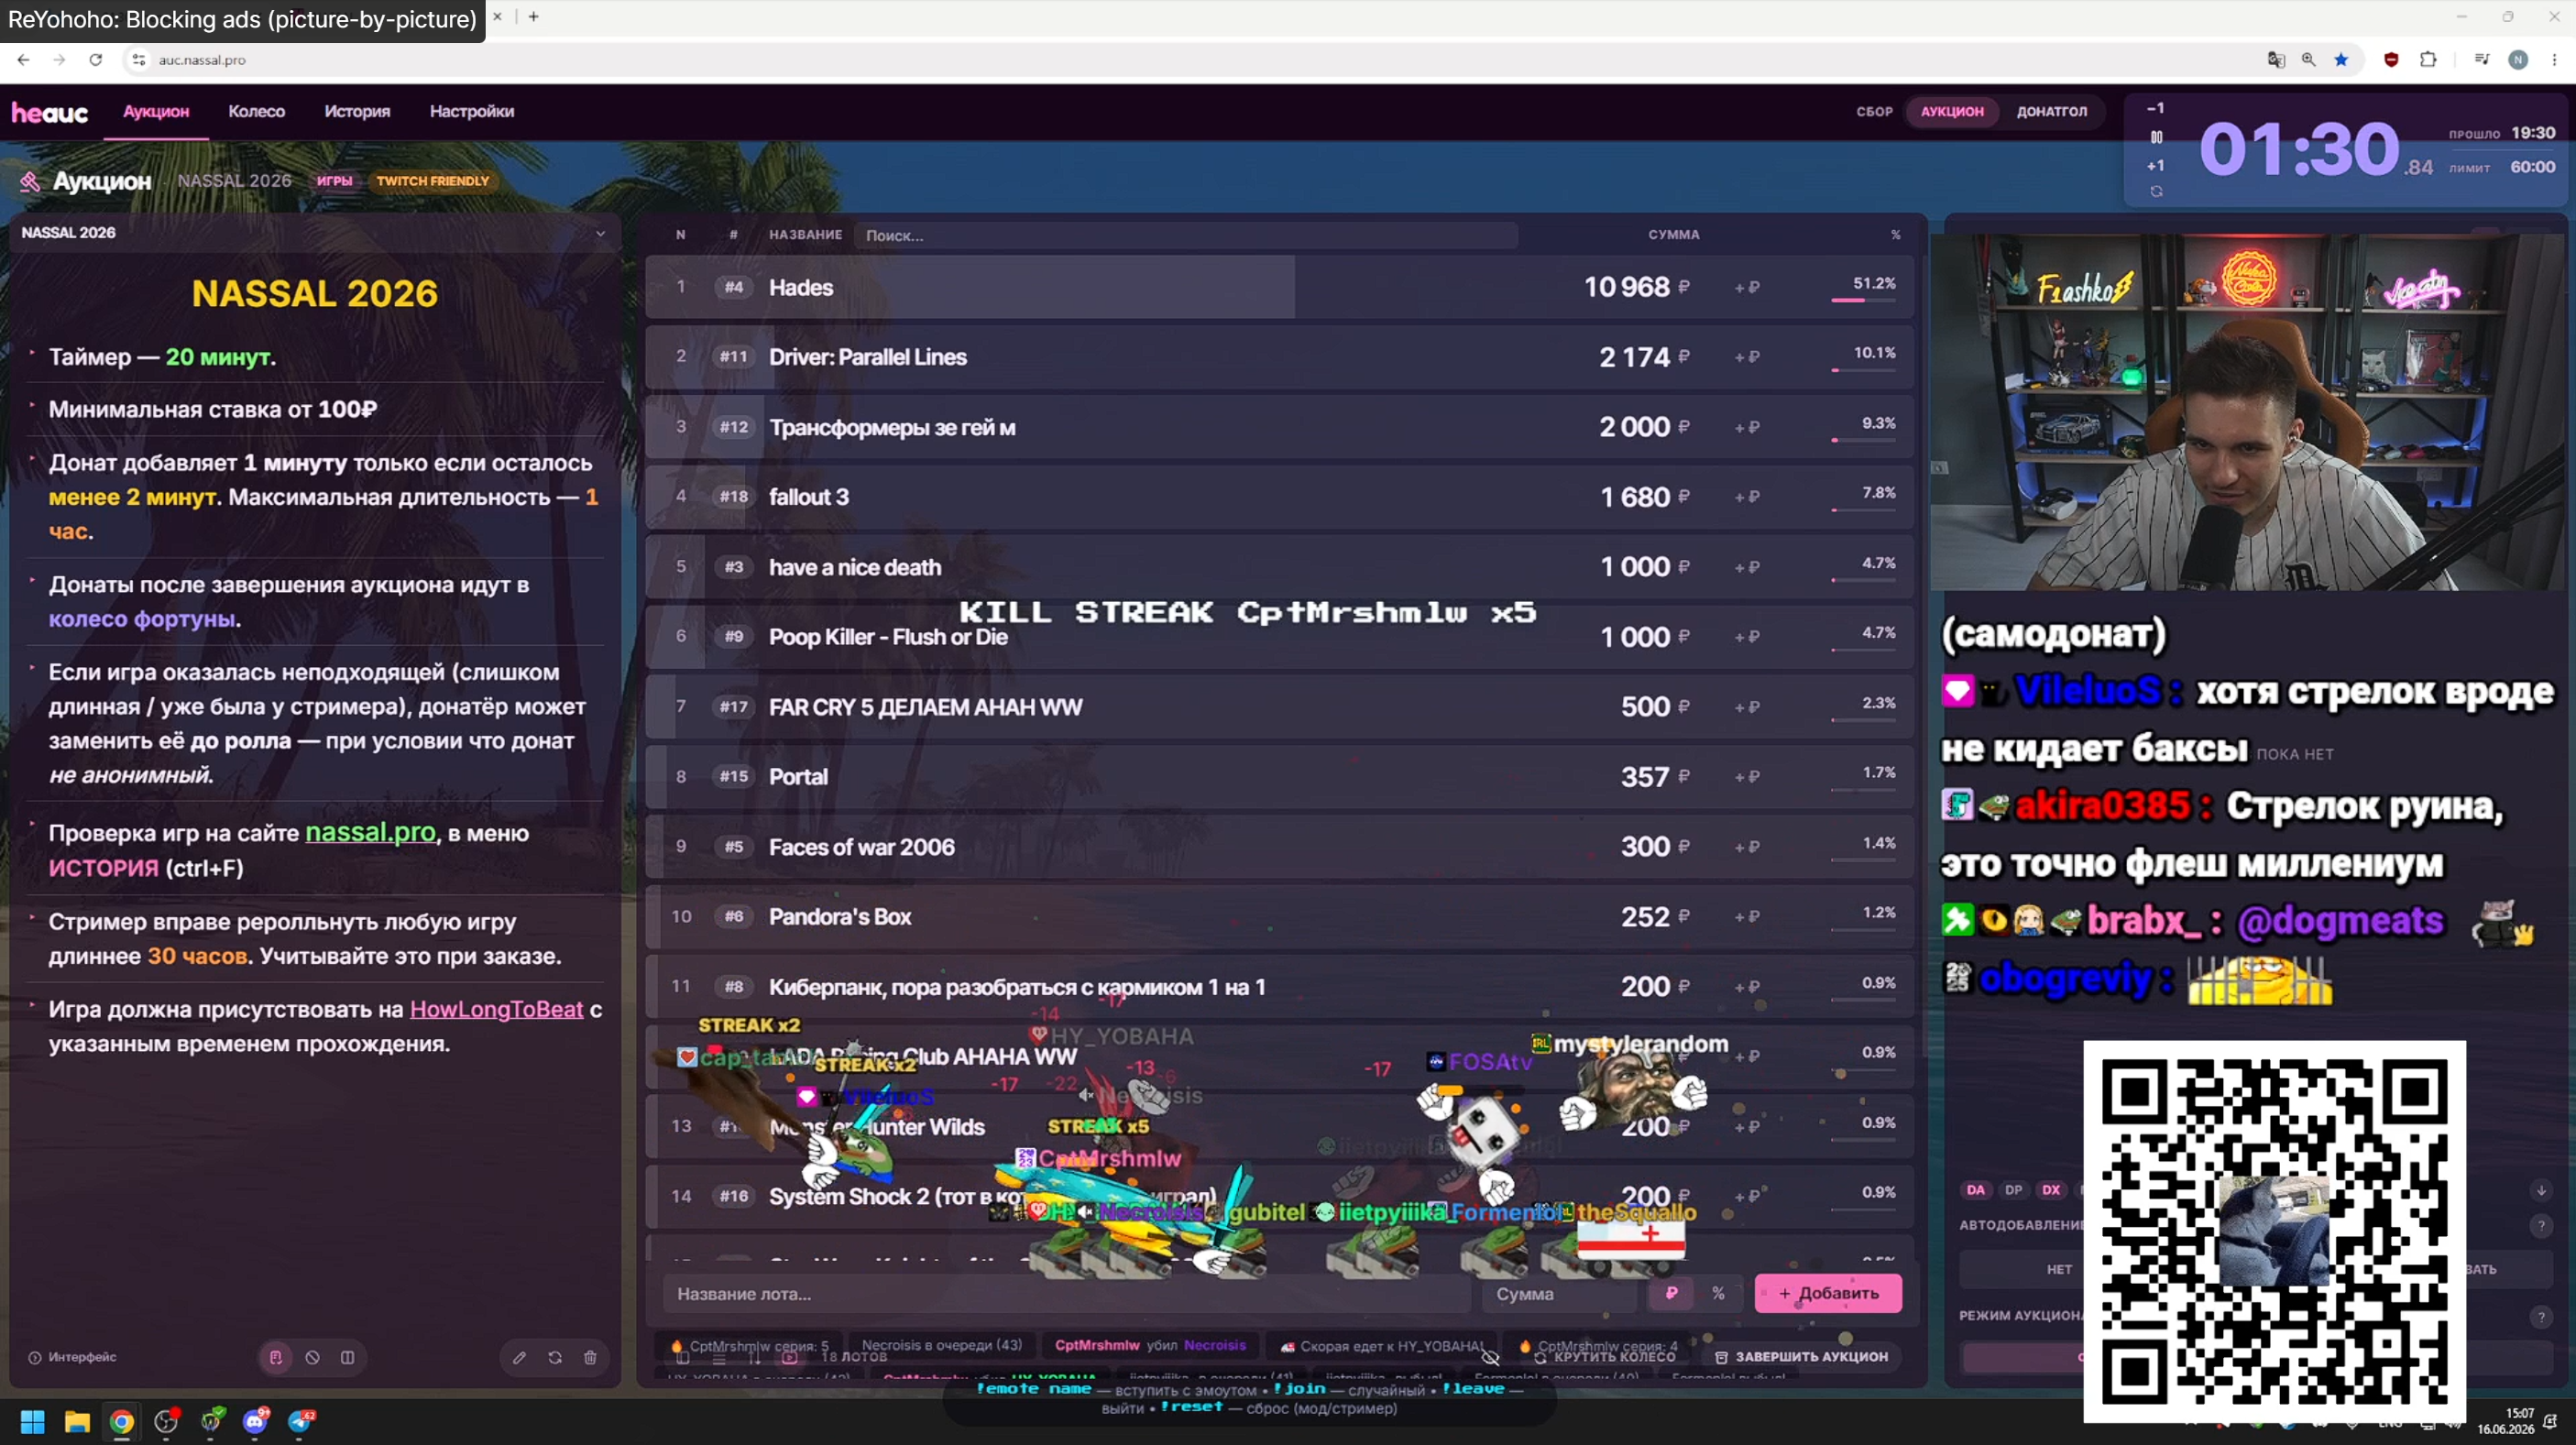The height and width of the screenshot is (1445, 2576).
Task: Open the Windows Start menu
Action: point(33,1421)
